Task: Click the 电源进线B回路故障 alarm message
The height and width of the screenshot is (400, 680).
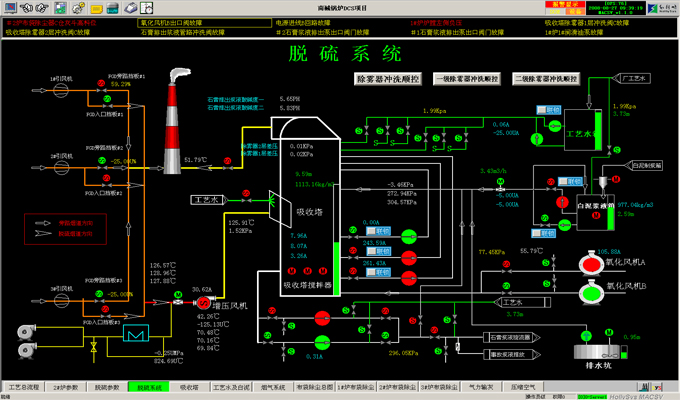Action: (x=303, y=23)
